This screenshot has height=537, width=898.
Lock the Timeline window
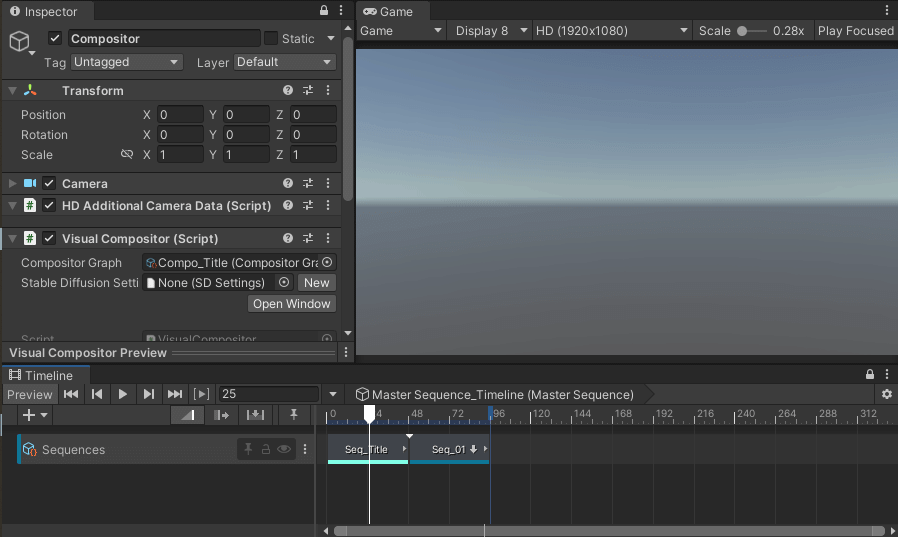tap(869, 374)
